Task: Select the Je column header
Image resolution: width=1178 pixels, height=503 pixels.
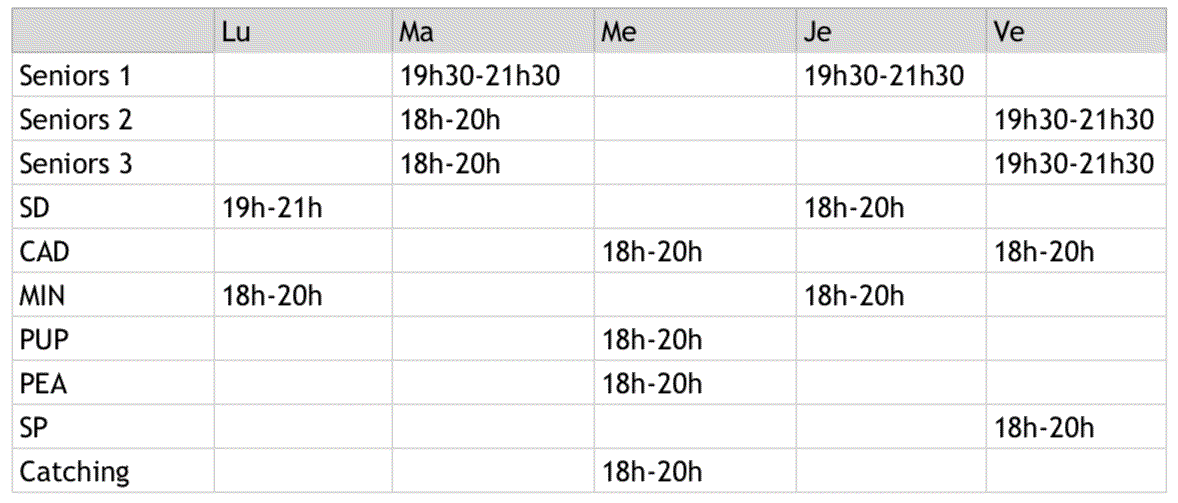Action: 818,32
